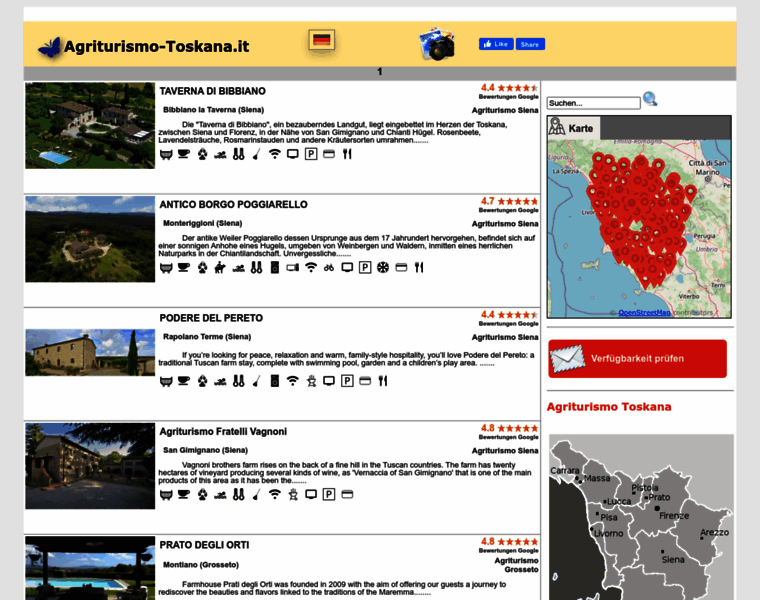Click the Facebook Share button

530,44
